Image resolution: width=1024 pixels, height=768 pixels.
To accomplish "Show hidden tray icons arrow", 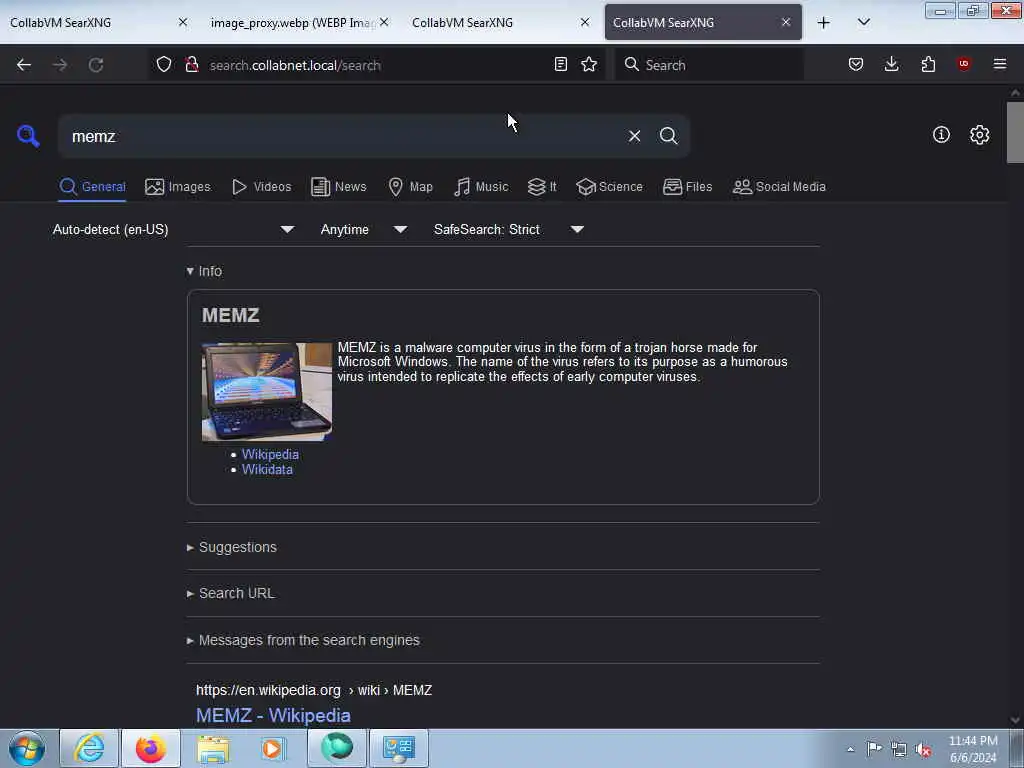I will pyautogui.click(x=850, y=749).
